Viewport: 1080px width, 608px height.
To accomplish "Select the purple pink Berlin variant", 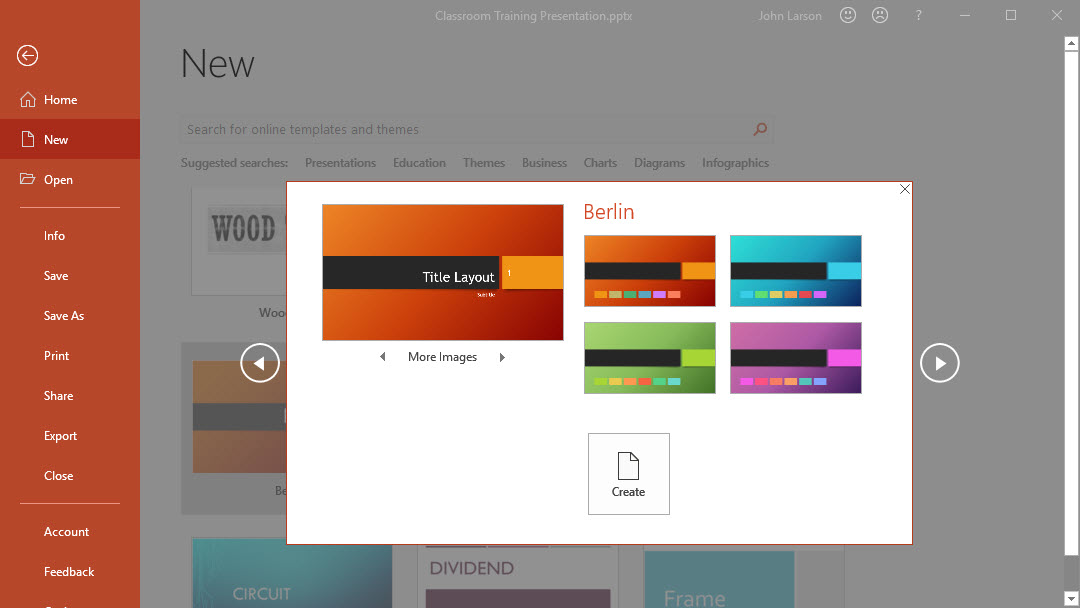I will click(795, 358).
